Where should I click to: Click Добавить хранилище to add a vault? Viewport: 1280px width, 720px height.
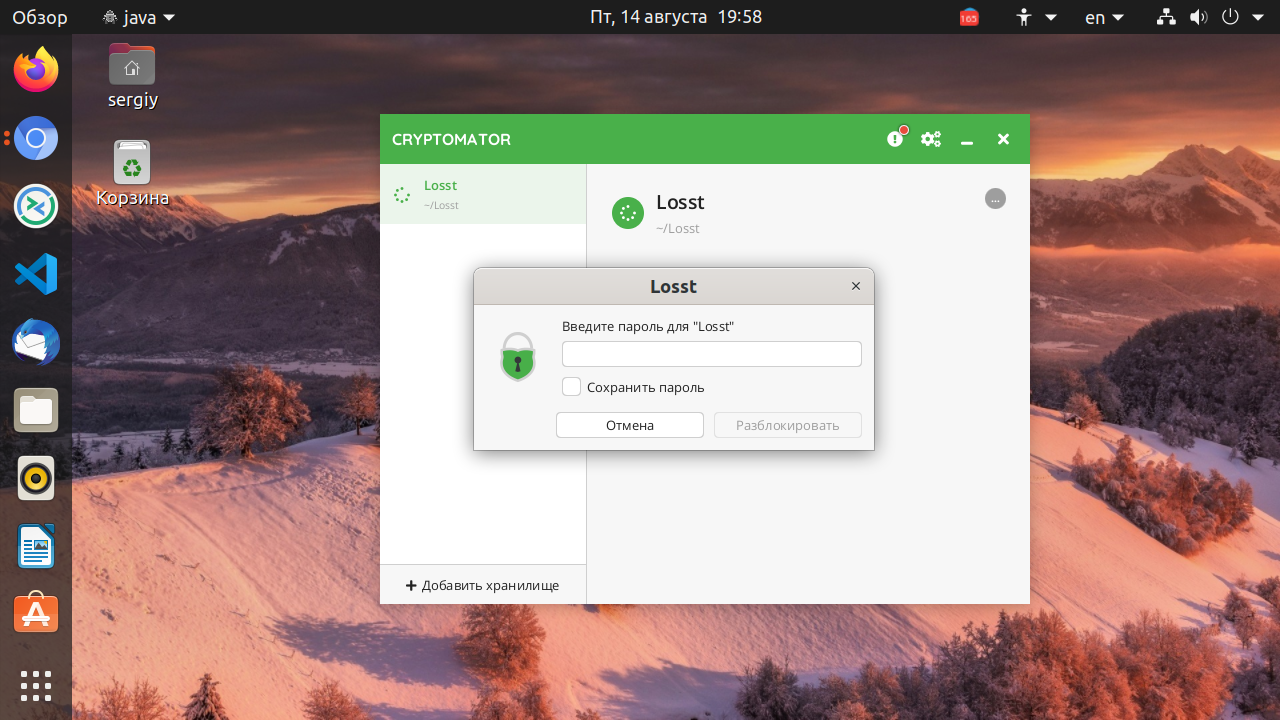[x=482, y=585]
